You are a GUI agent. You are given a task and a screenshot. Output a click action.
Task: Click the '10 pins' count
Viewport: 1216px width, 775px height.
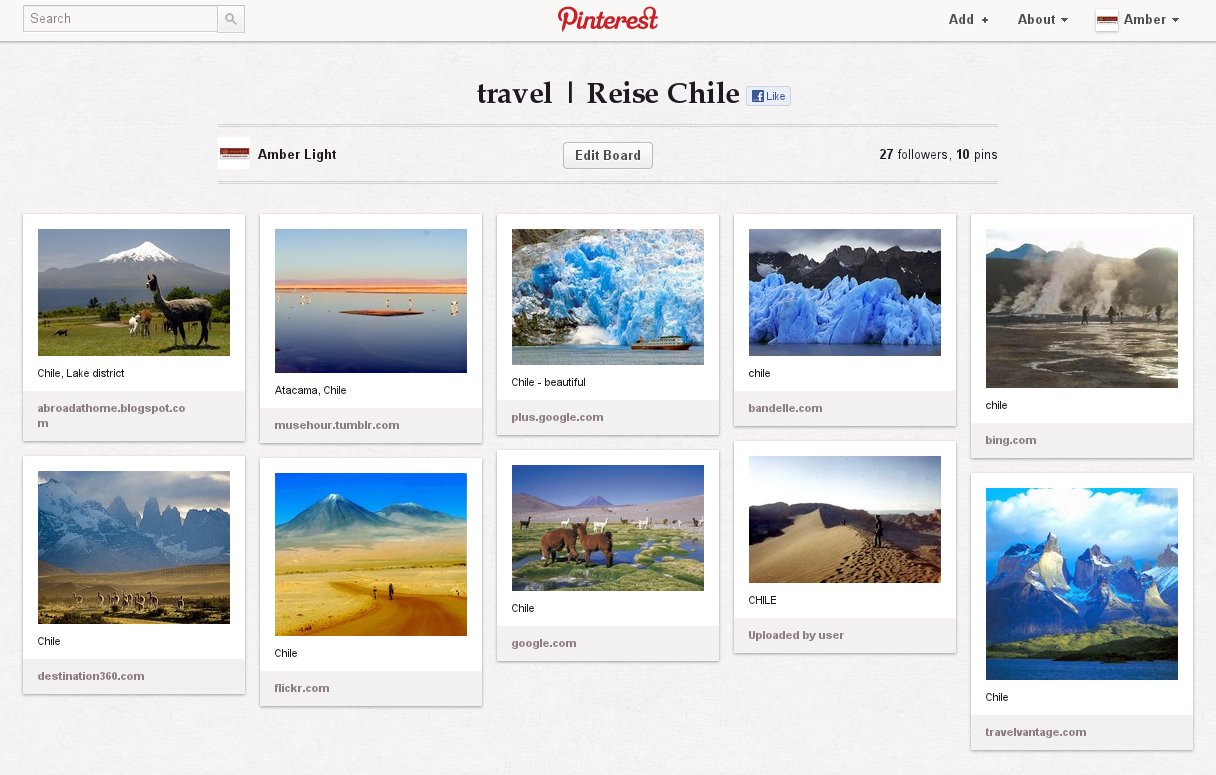pyautogui.click(x=977, y=155)
